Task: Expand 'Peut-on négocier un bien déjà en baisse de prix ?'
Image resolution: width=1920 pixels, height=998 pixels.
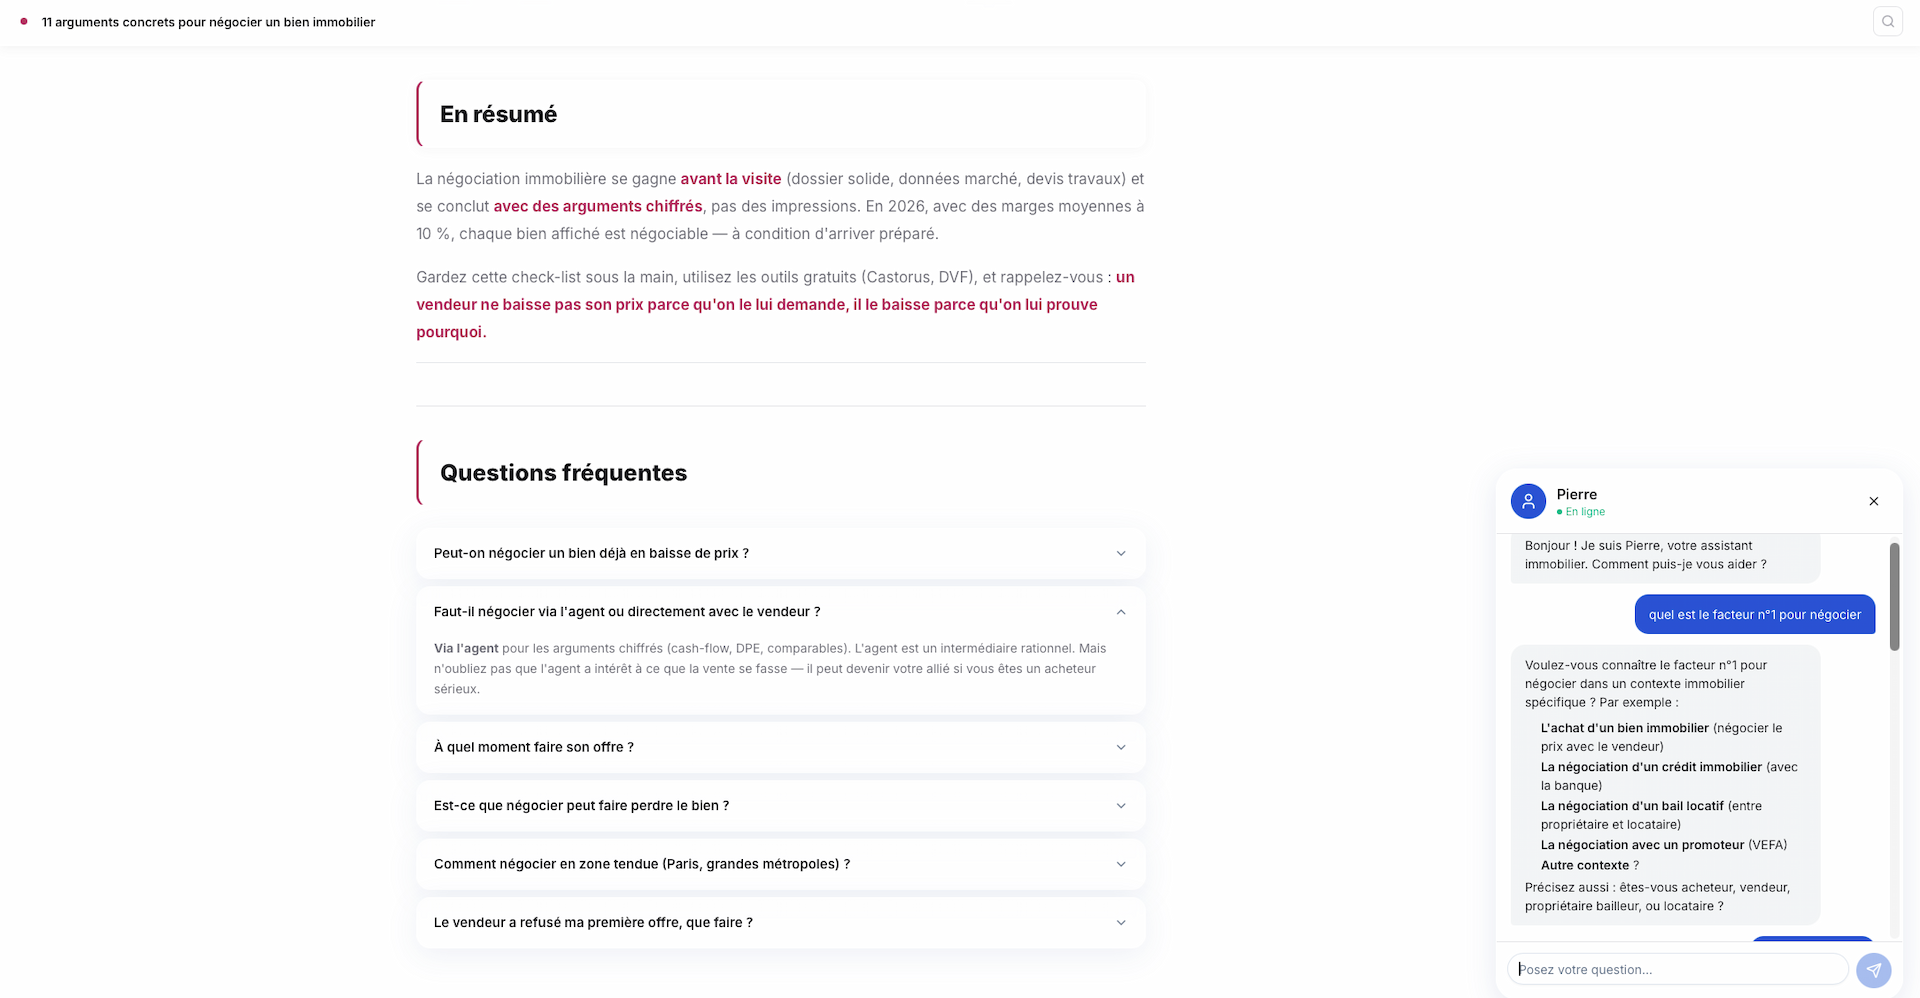Action: pos(780,552)
